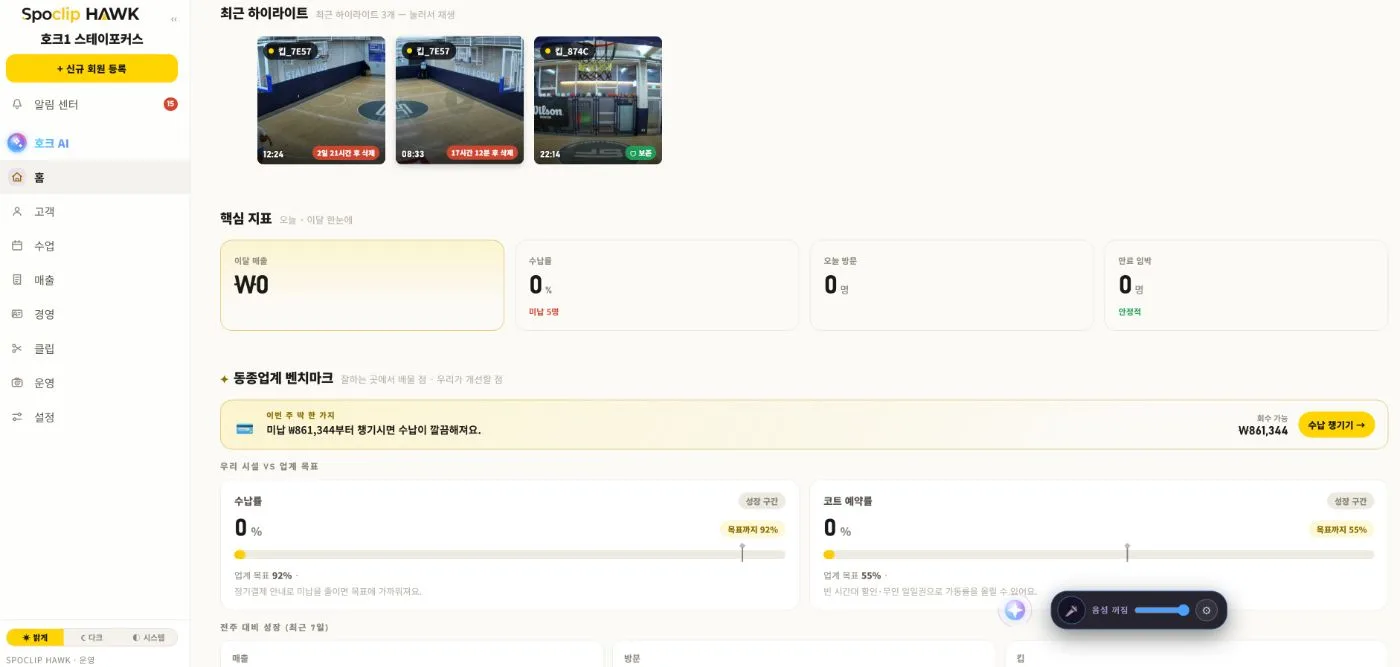Click the 미납 5명 text
The image size is (1400, 667).
click(x=544, y=312)
